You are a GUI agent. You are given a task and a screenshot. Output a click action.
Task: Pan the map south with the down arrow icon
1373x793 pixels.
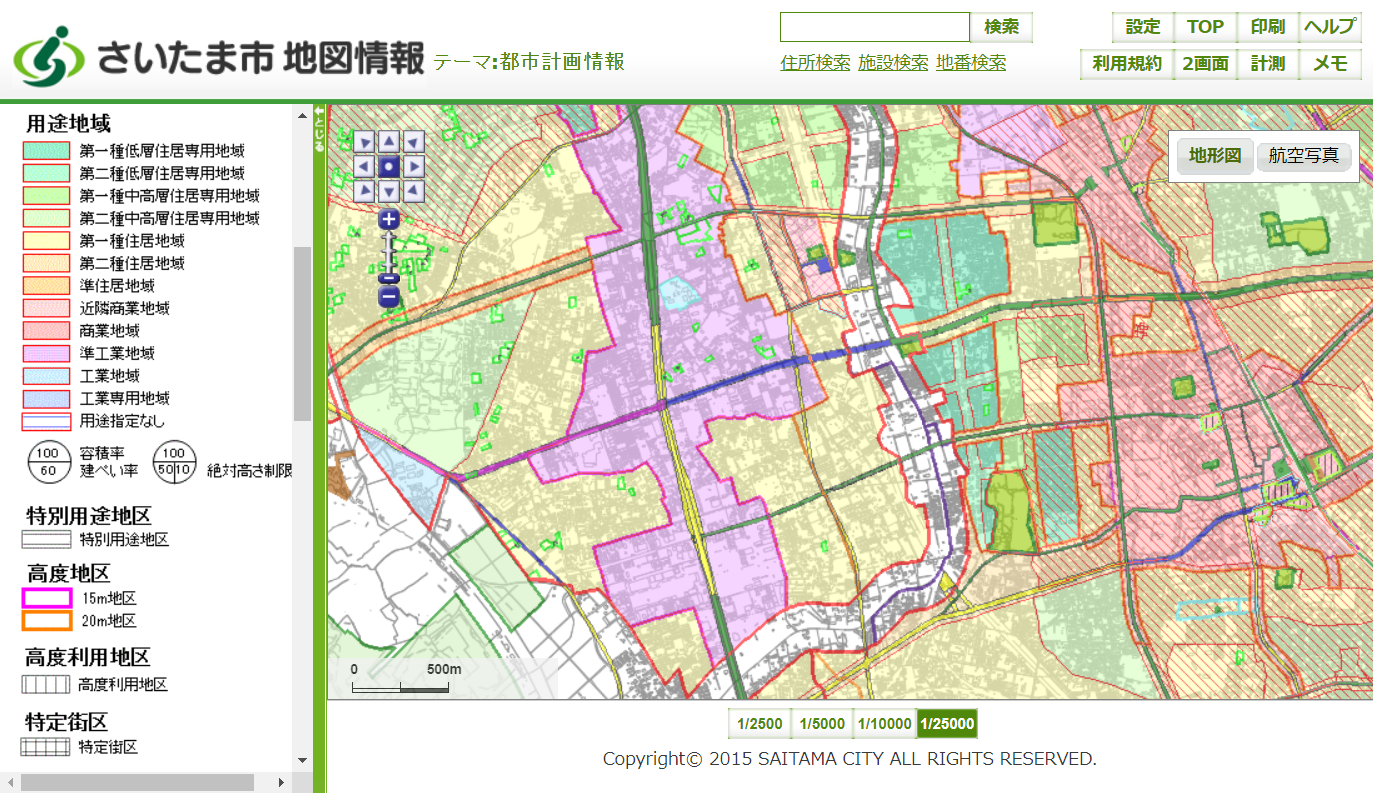coord(388,190)
